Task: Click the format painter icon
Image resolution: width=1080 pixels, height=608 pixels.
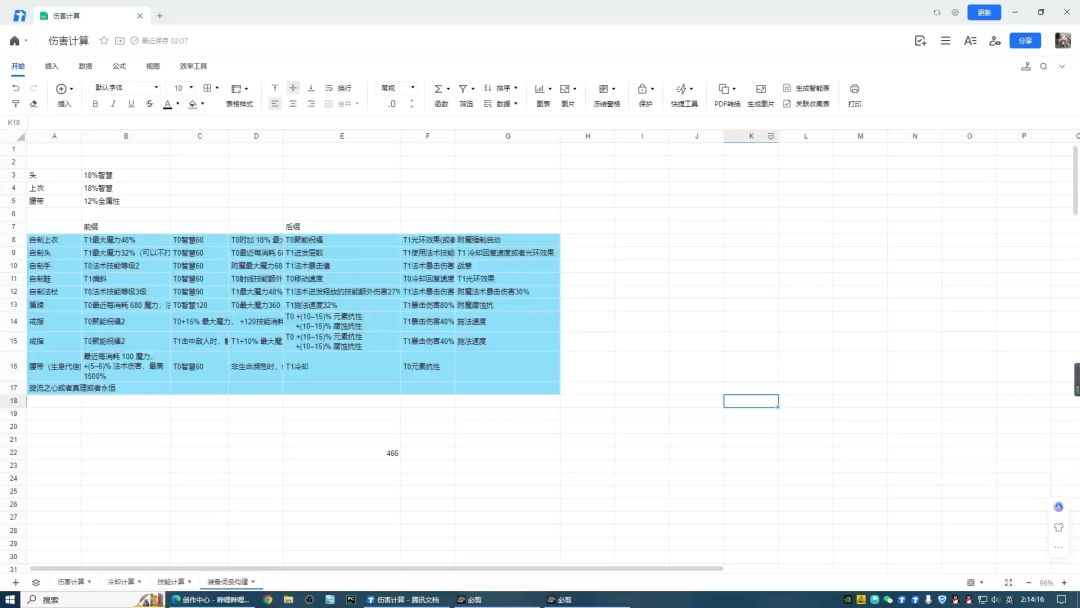Action: (15, 104)
